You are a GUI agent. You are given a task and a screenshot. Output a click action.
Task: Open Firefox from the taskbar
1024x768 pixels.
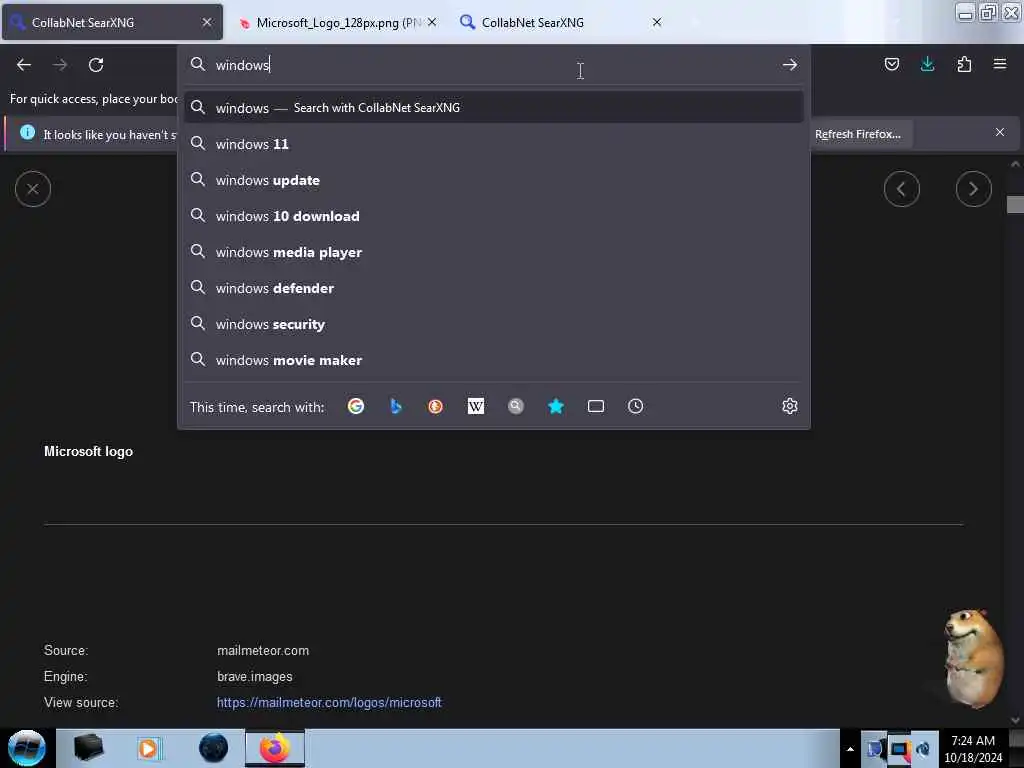tap(275, 748)
